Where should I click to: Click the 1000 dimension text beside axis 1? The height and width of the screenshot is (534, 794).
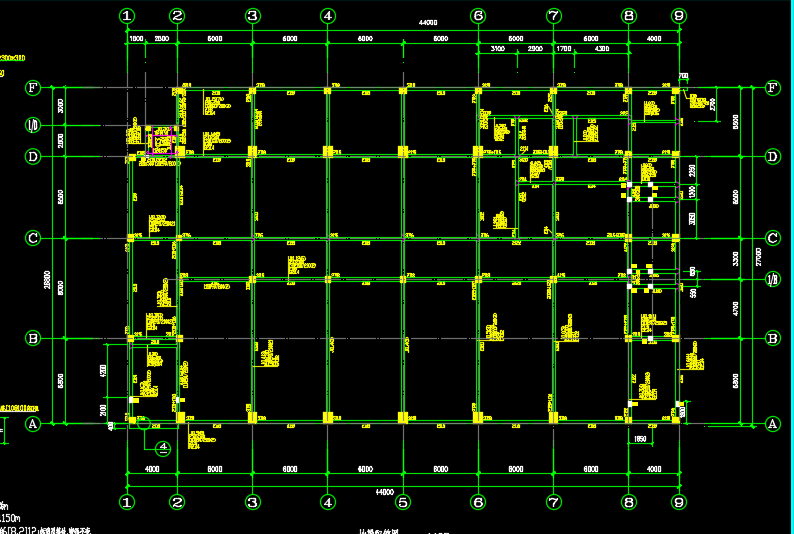point(135,38)
